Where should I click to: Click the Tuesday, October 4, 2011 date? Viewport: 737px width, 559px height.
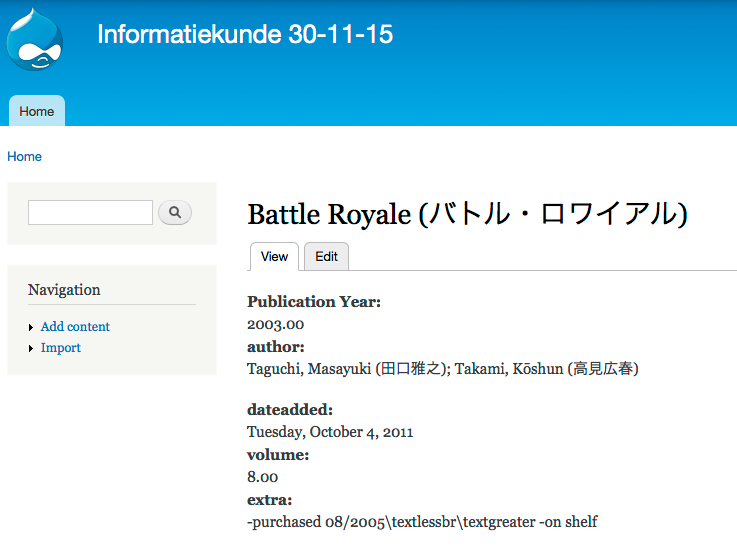coord(330,432)
